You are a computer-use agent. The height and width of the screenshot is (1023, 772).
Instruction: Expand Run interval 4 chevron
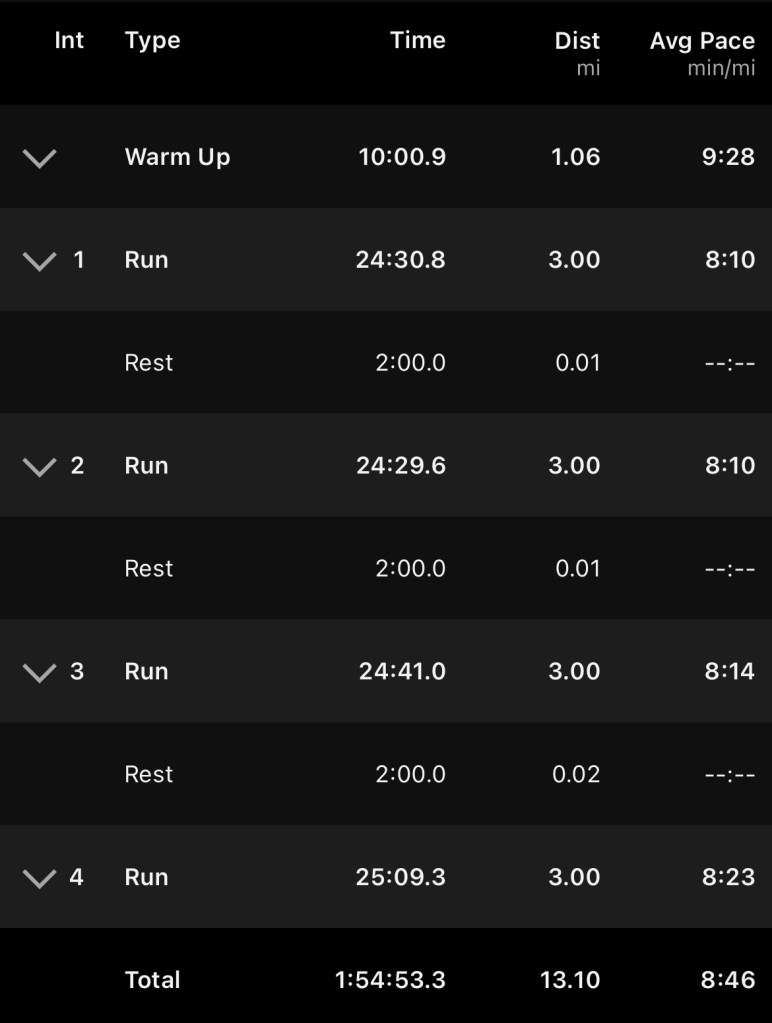[39, 879]
